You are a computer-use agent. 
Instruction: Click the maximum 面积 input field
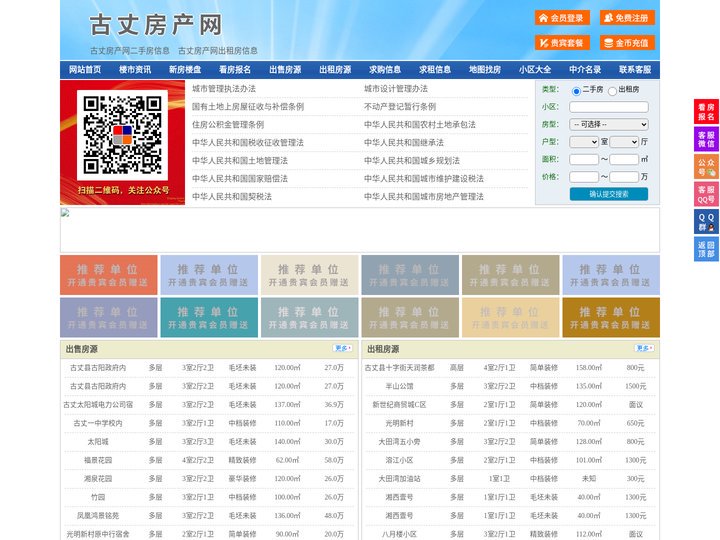pyautogui.click(x=624, y=159)
